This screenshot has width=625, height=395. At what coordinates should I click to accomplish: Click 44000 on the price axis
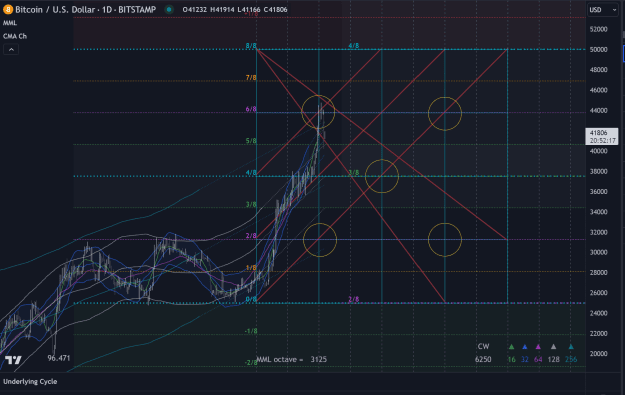pos(598,110)
